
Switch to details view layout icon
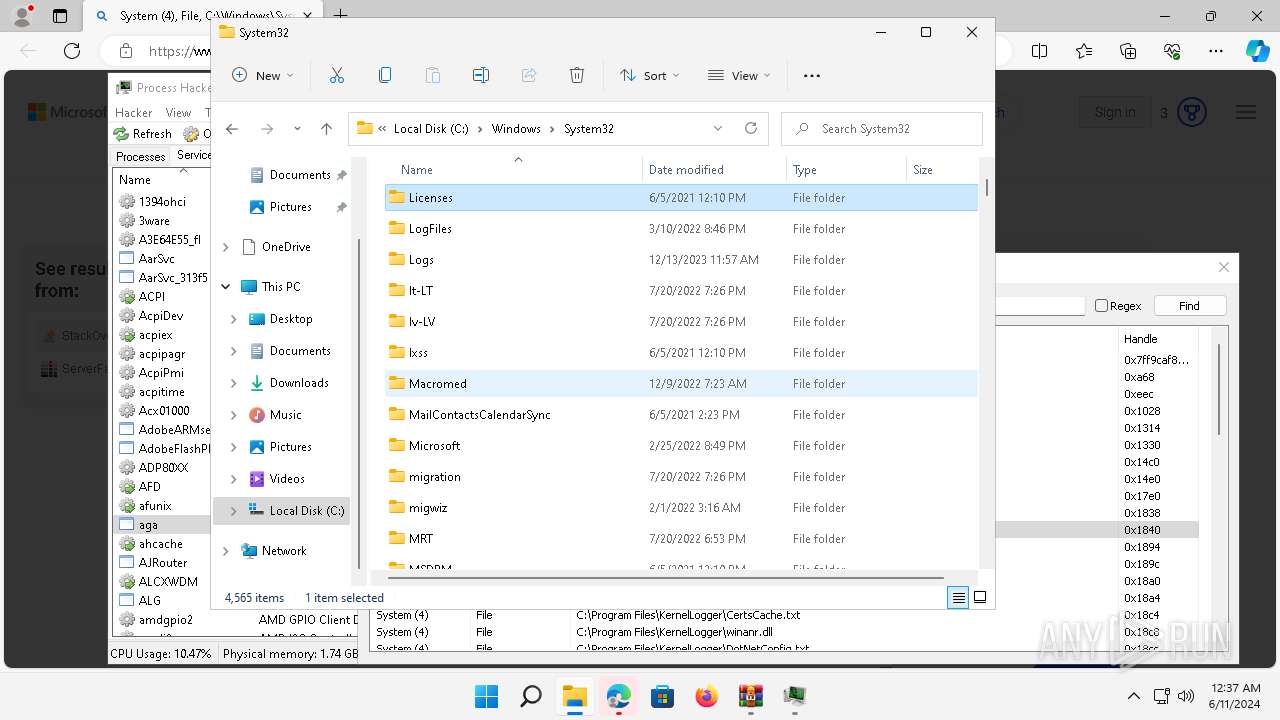[958, 598]
